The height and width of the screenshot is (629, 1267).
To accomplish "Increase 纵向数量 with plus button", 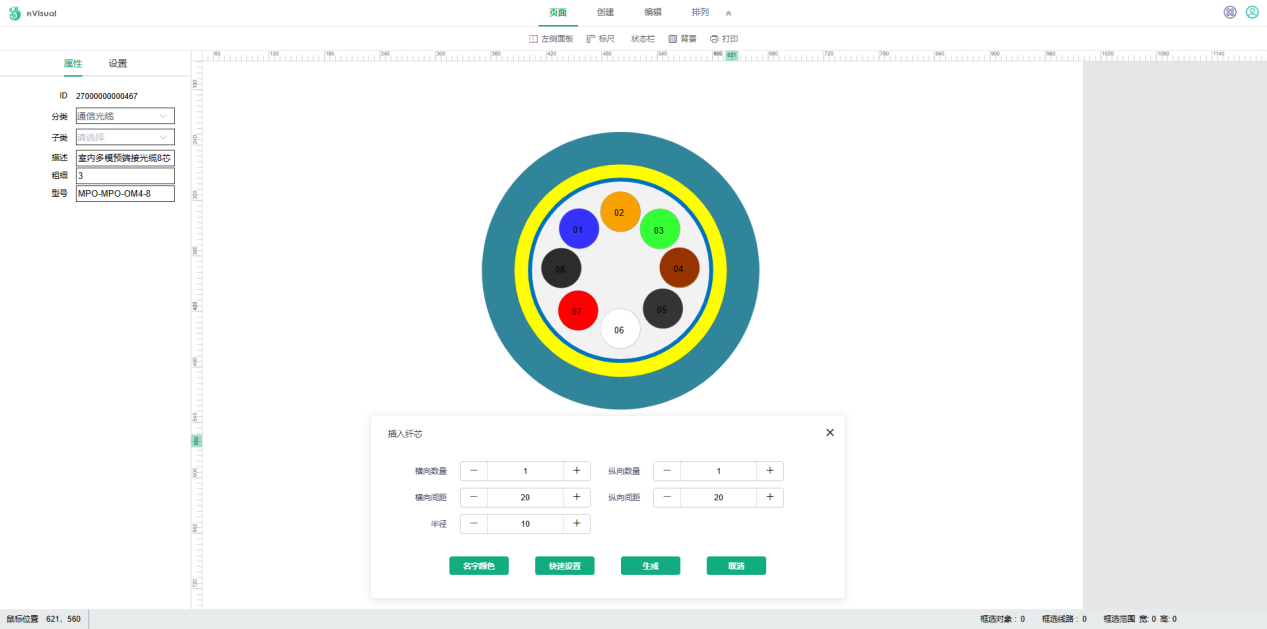I will 770,471.
